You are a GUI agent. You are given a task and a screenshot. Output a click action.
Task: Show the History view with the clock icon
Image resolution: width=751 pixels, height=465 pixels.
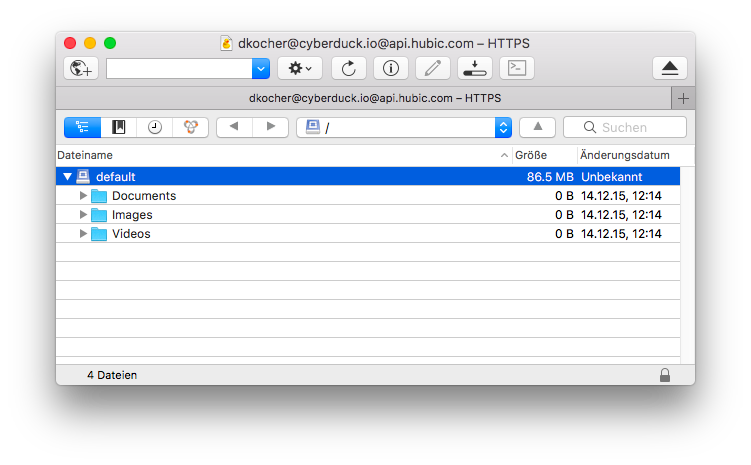point(154,127)
